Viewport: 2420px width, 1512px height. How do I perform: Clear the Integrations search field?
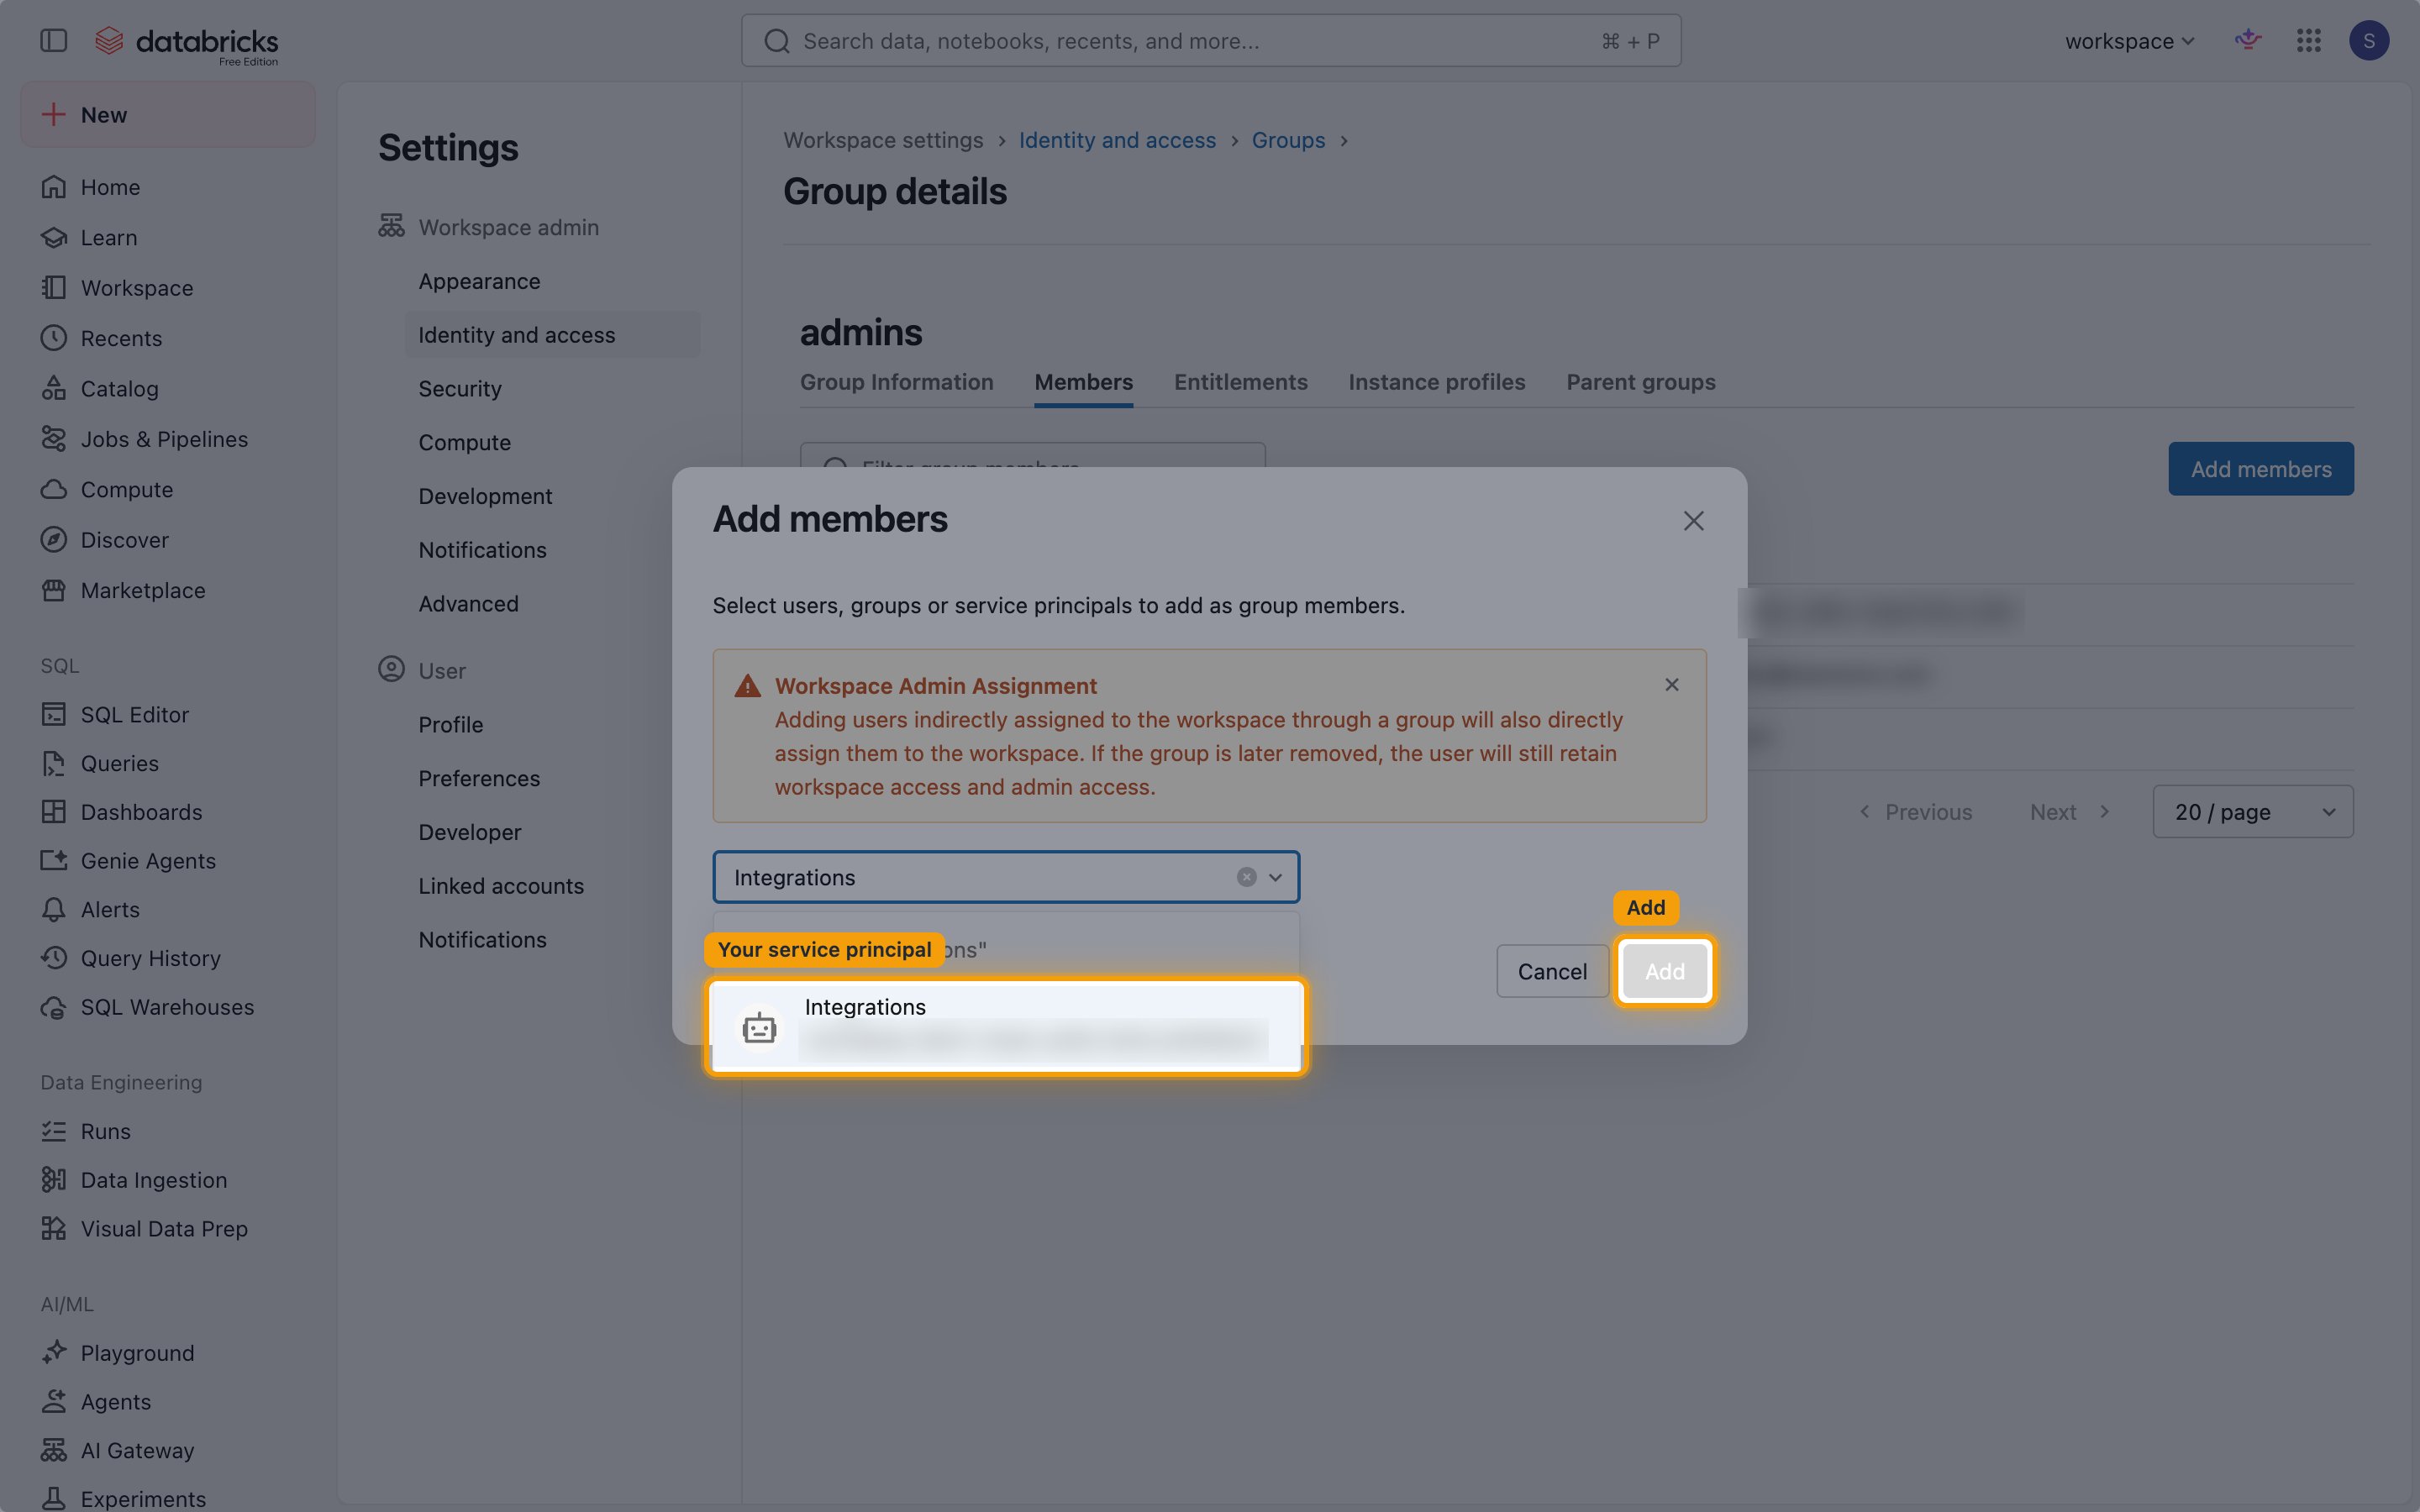click(1246, 877)
